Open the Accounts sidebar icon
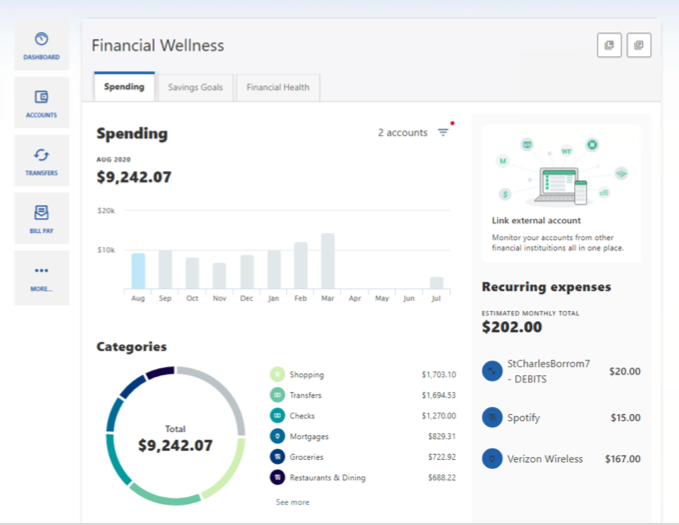The image size is (679, 525). (x=41, y=103)
